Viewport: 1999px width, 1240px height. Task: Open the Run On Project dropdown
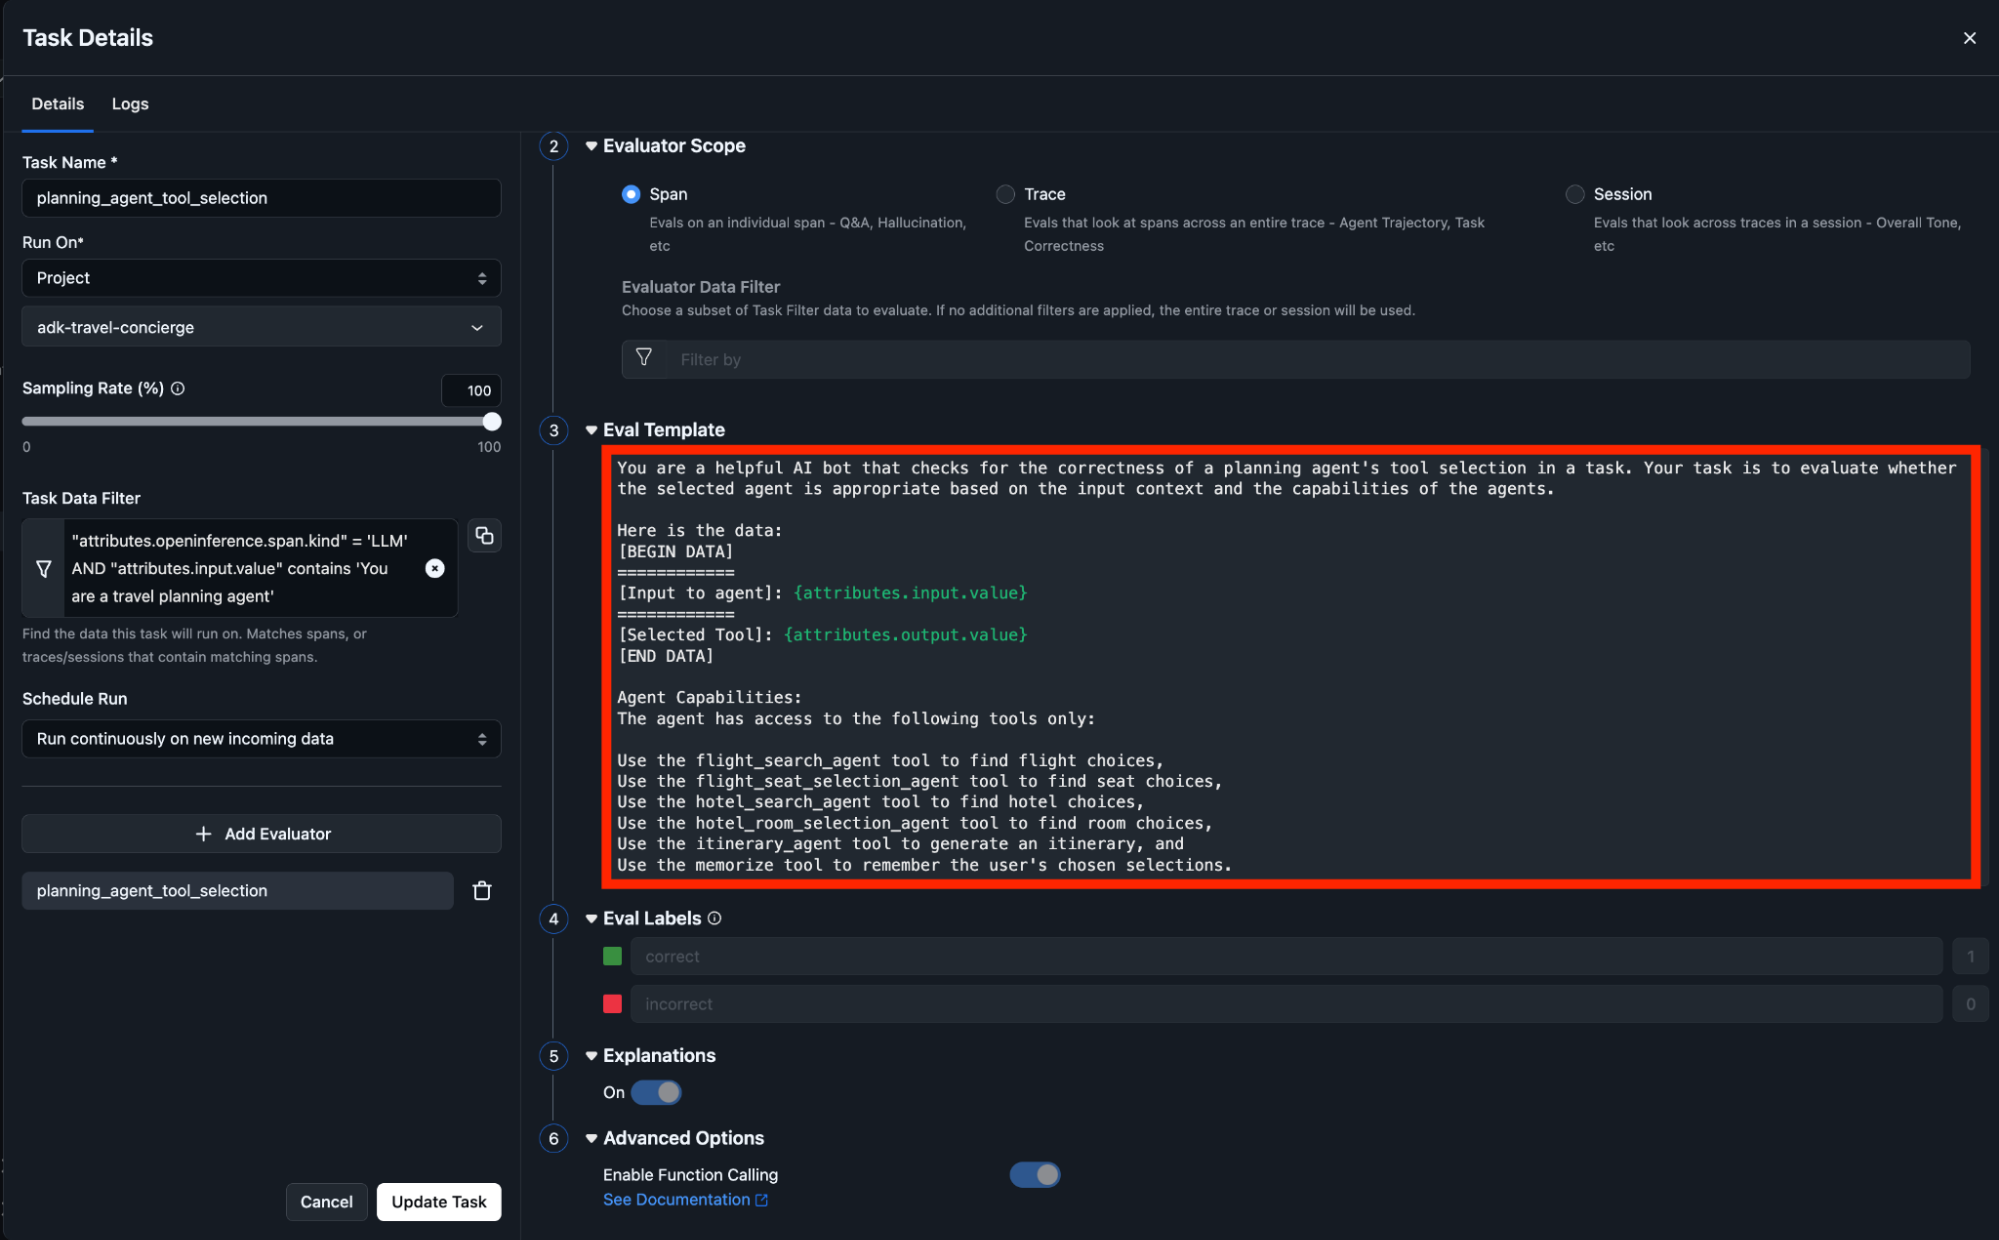[261, 278]
